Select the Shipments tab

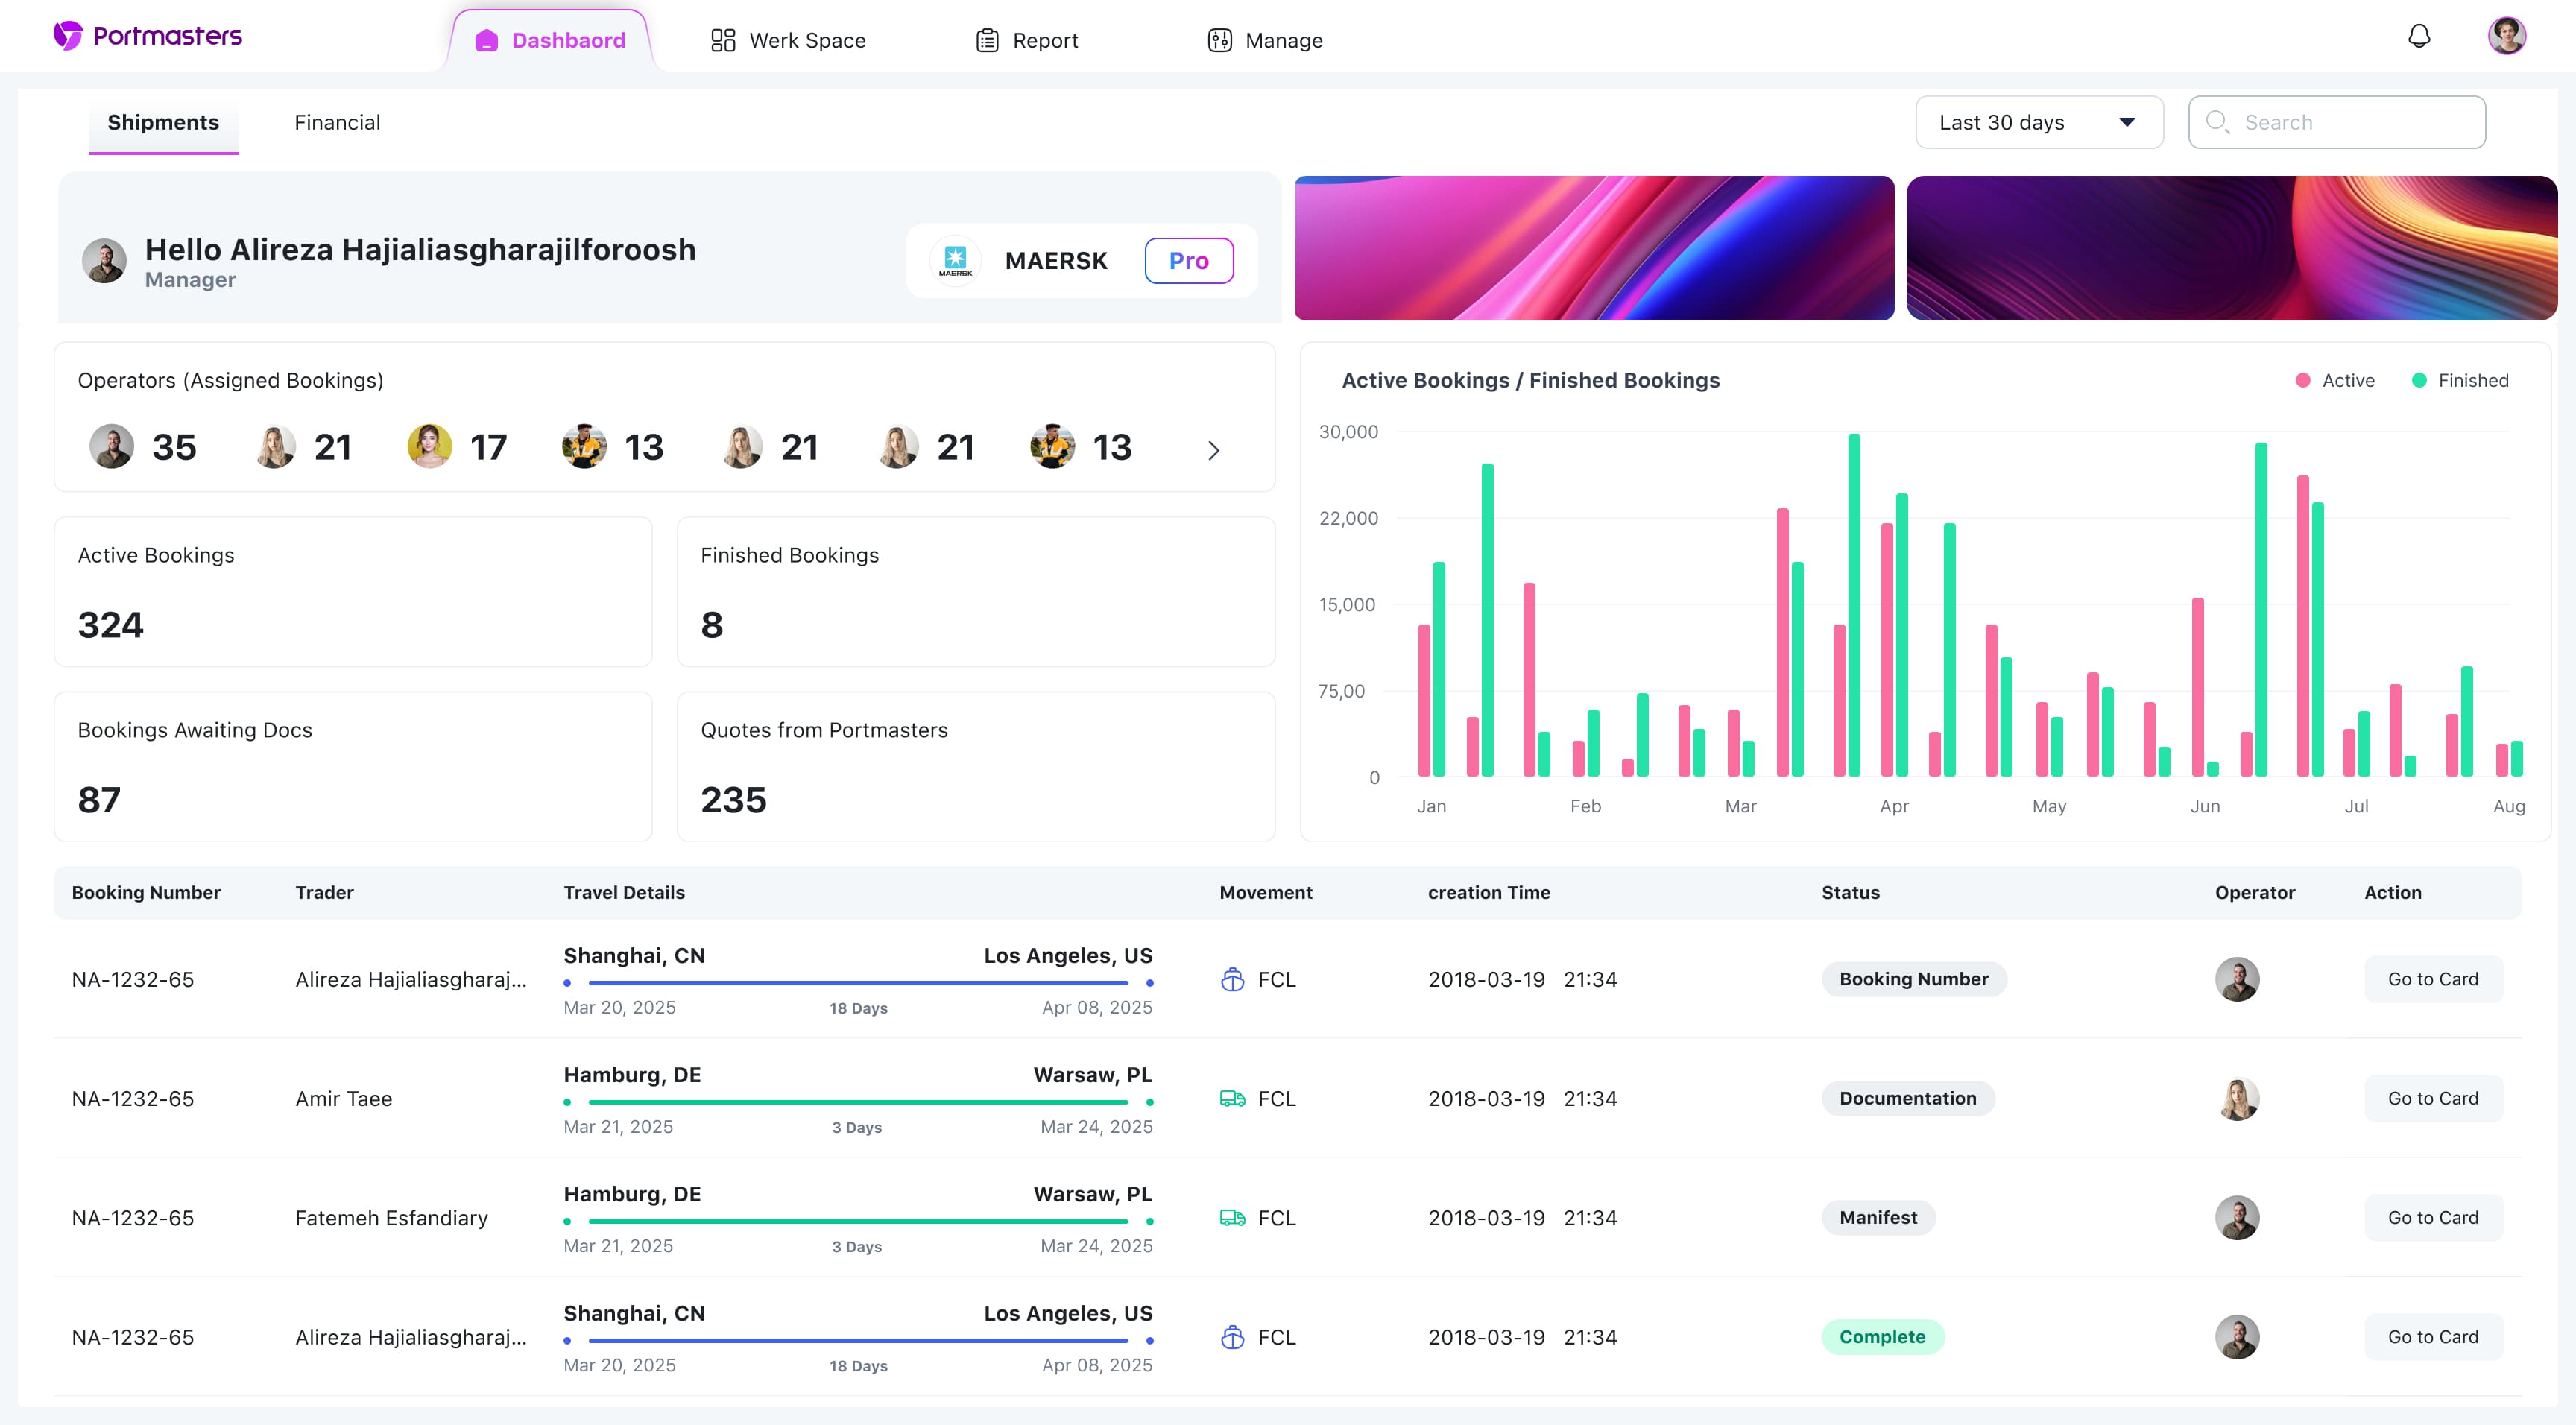(163, 122)
